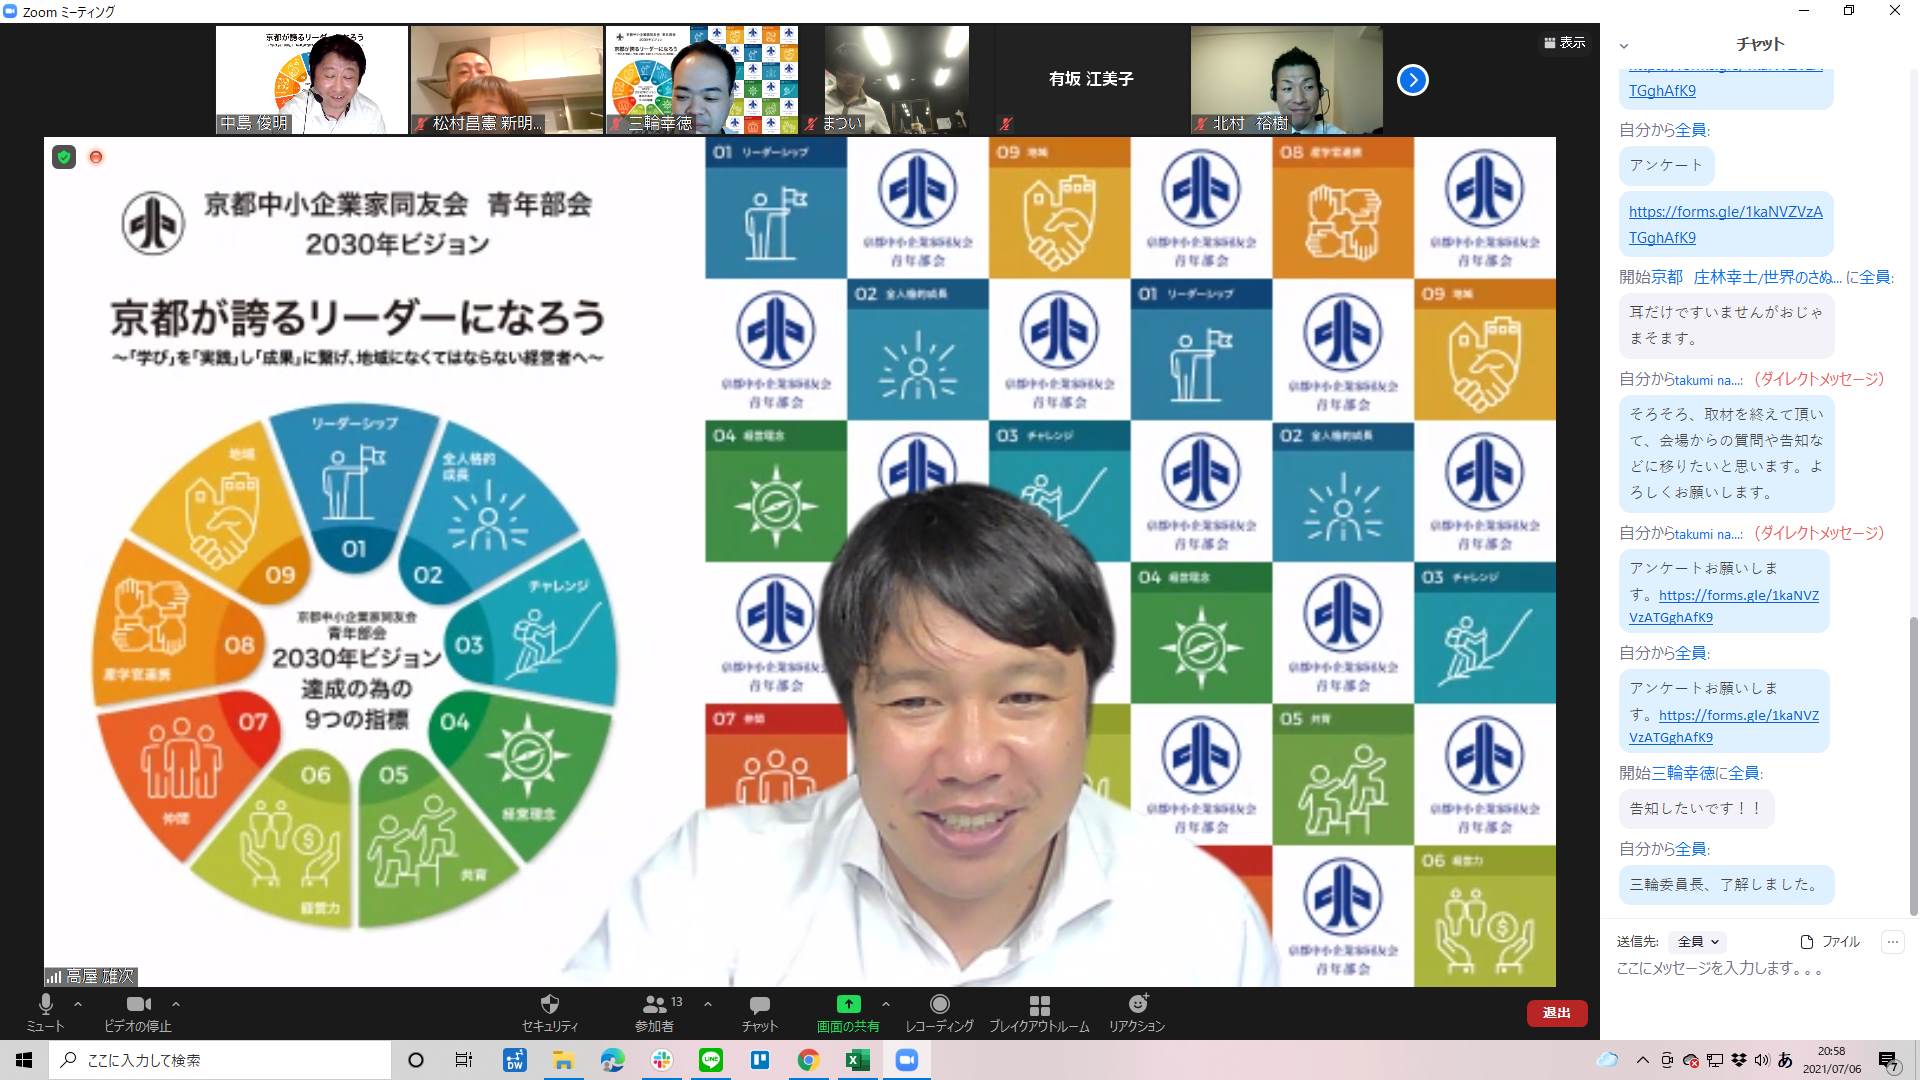Click the chat panel scrollbar
The image size is (1920, 1080).
click(1914, 765)
